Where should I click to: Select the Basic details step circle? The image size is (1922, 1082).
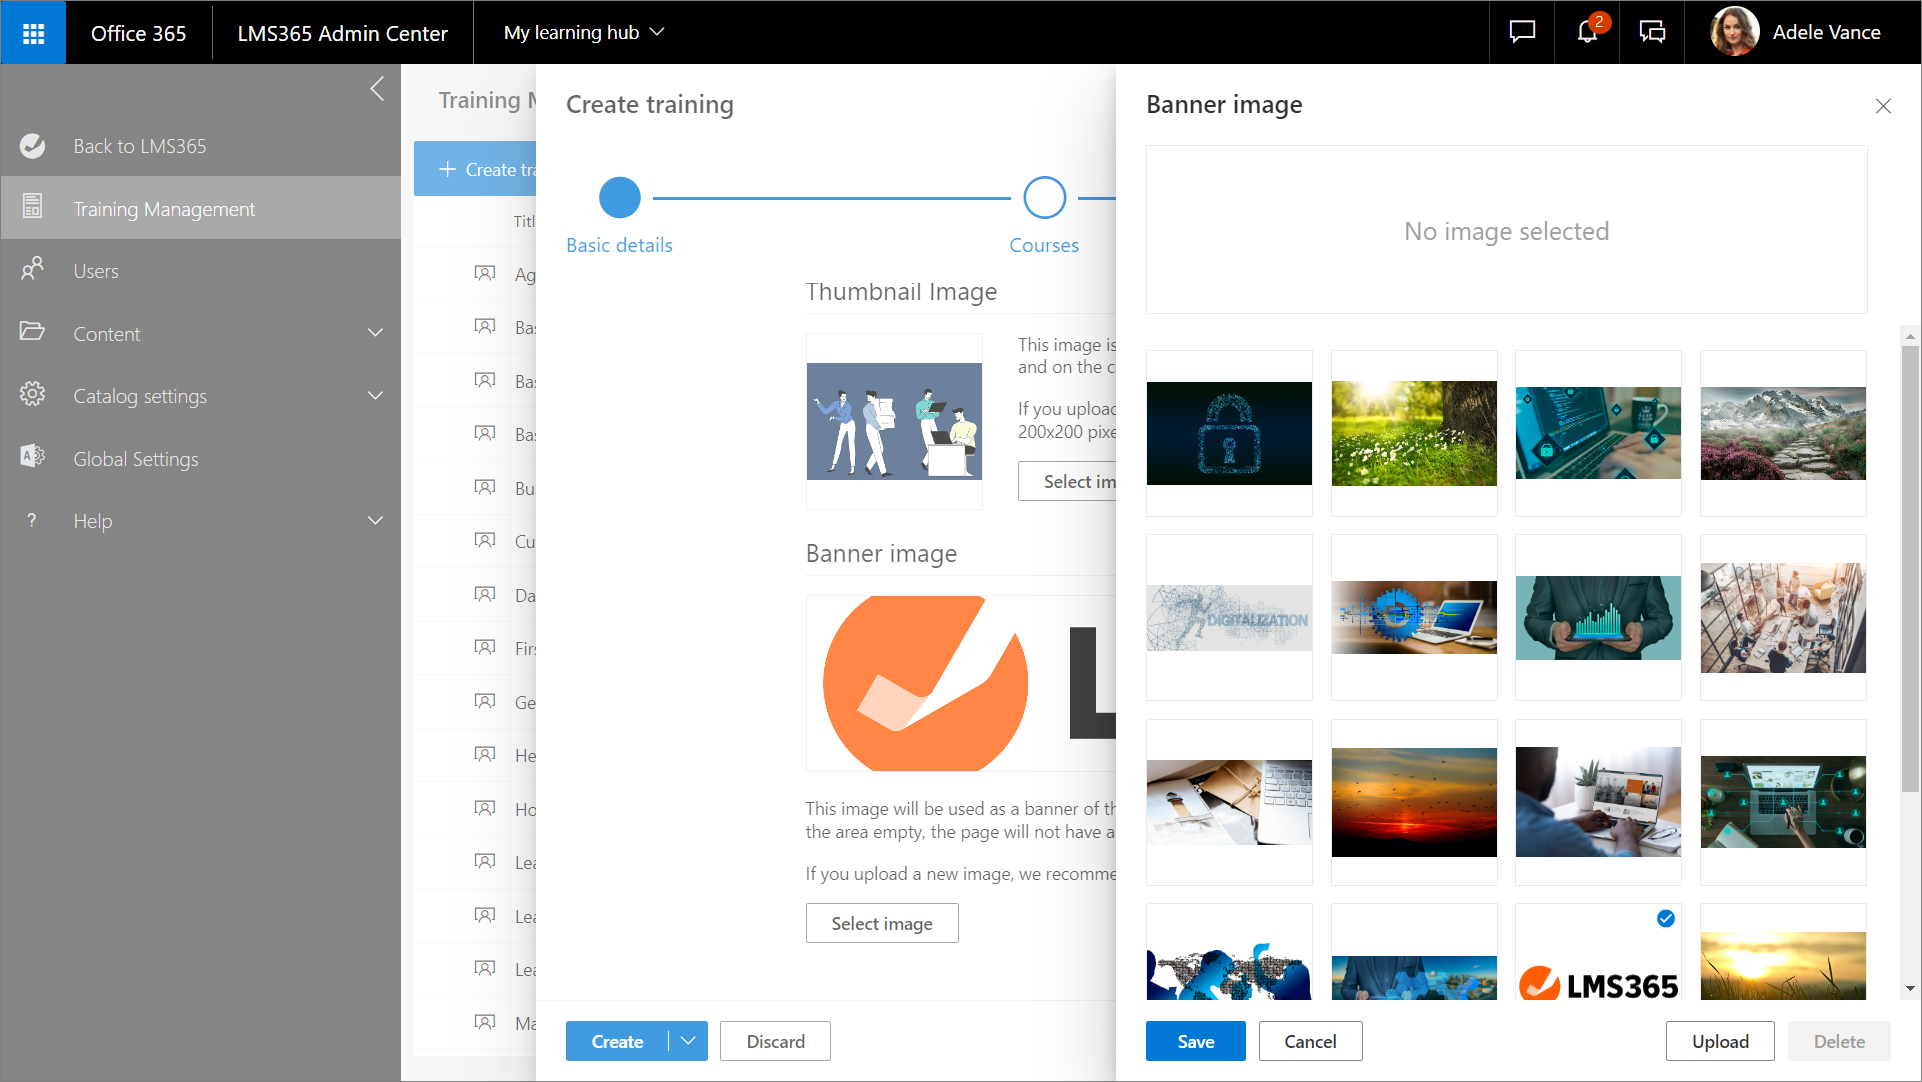[x=619, y=198]
